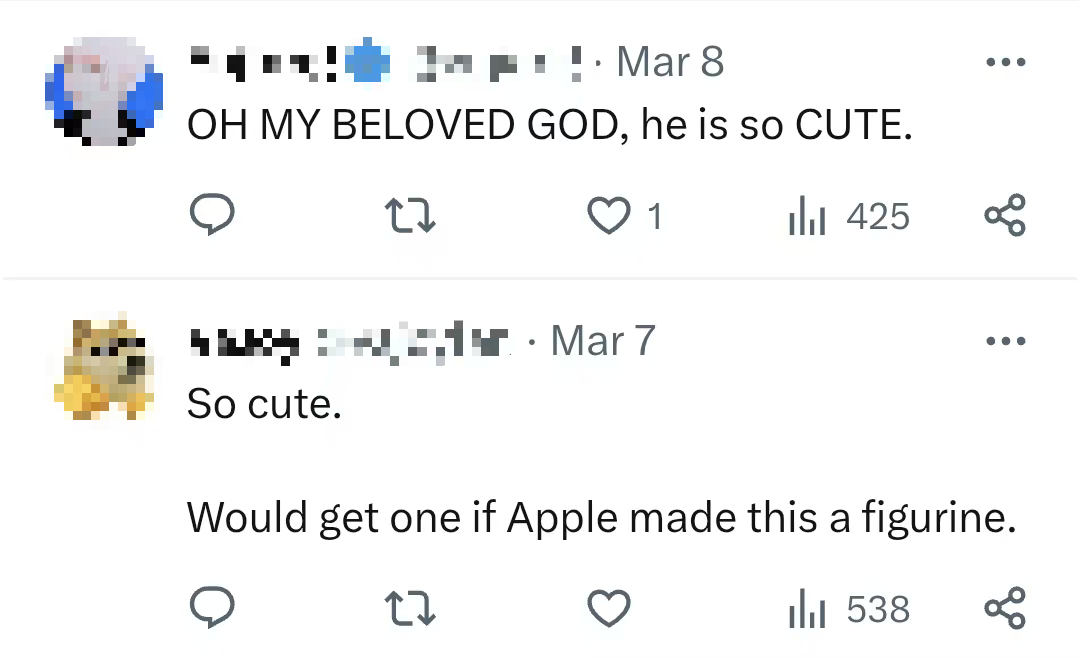Reply to the "OH MY BELOVED GOD" tweet

click(211, 215)
